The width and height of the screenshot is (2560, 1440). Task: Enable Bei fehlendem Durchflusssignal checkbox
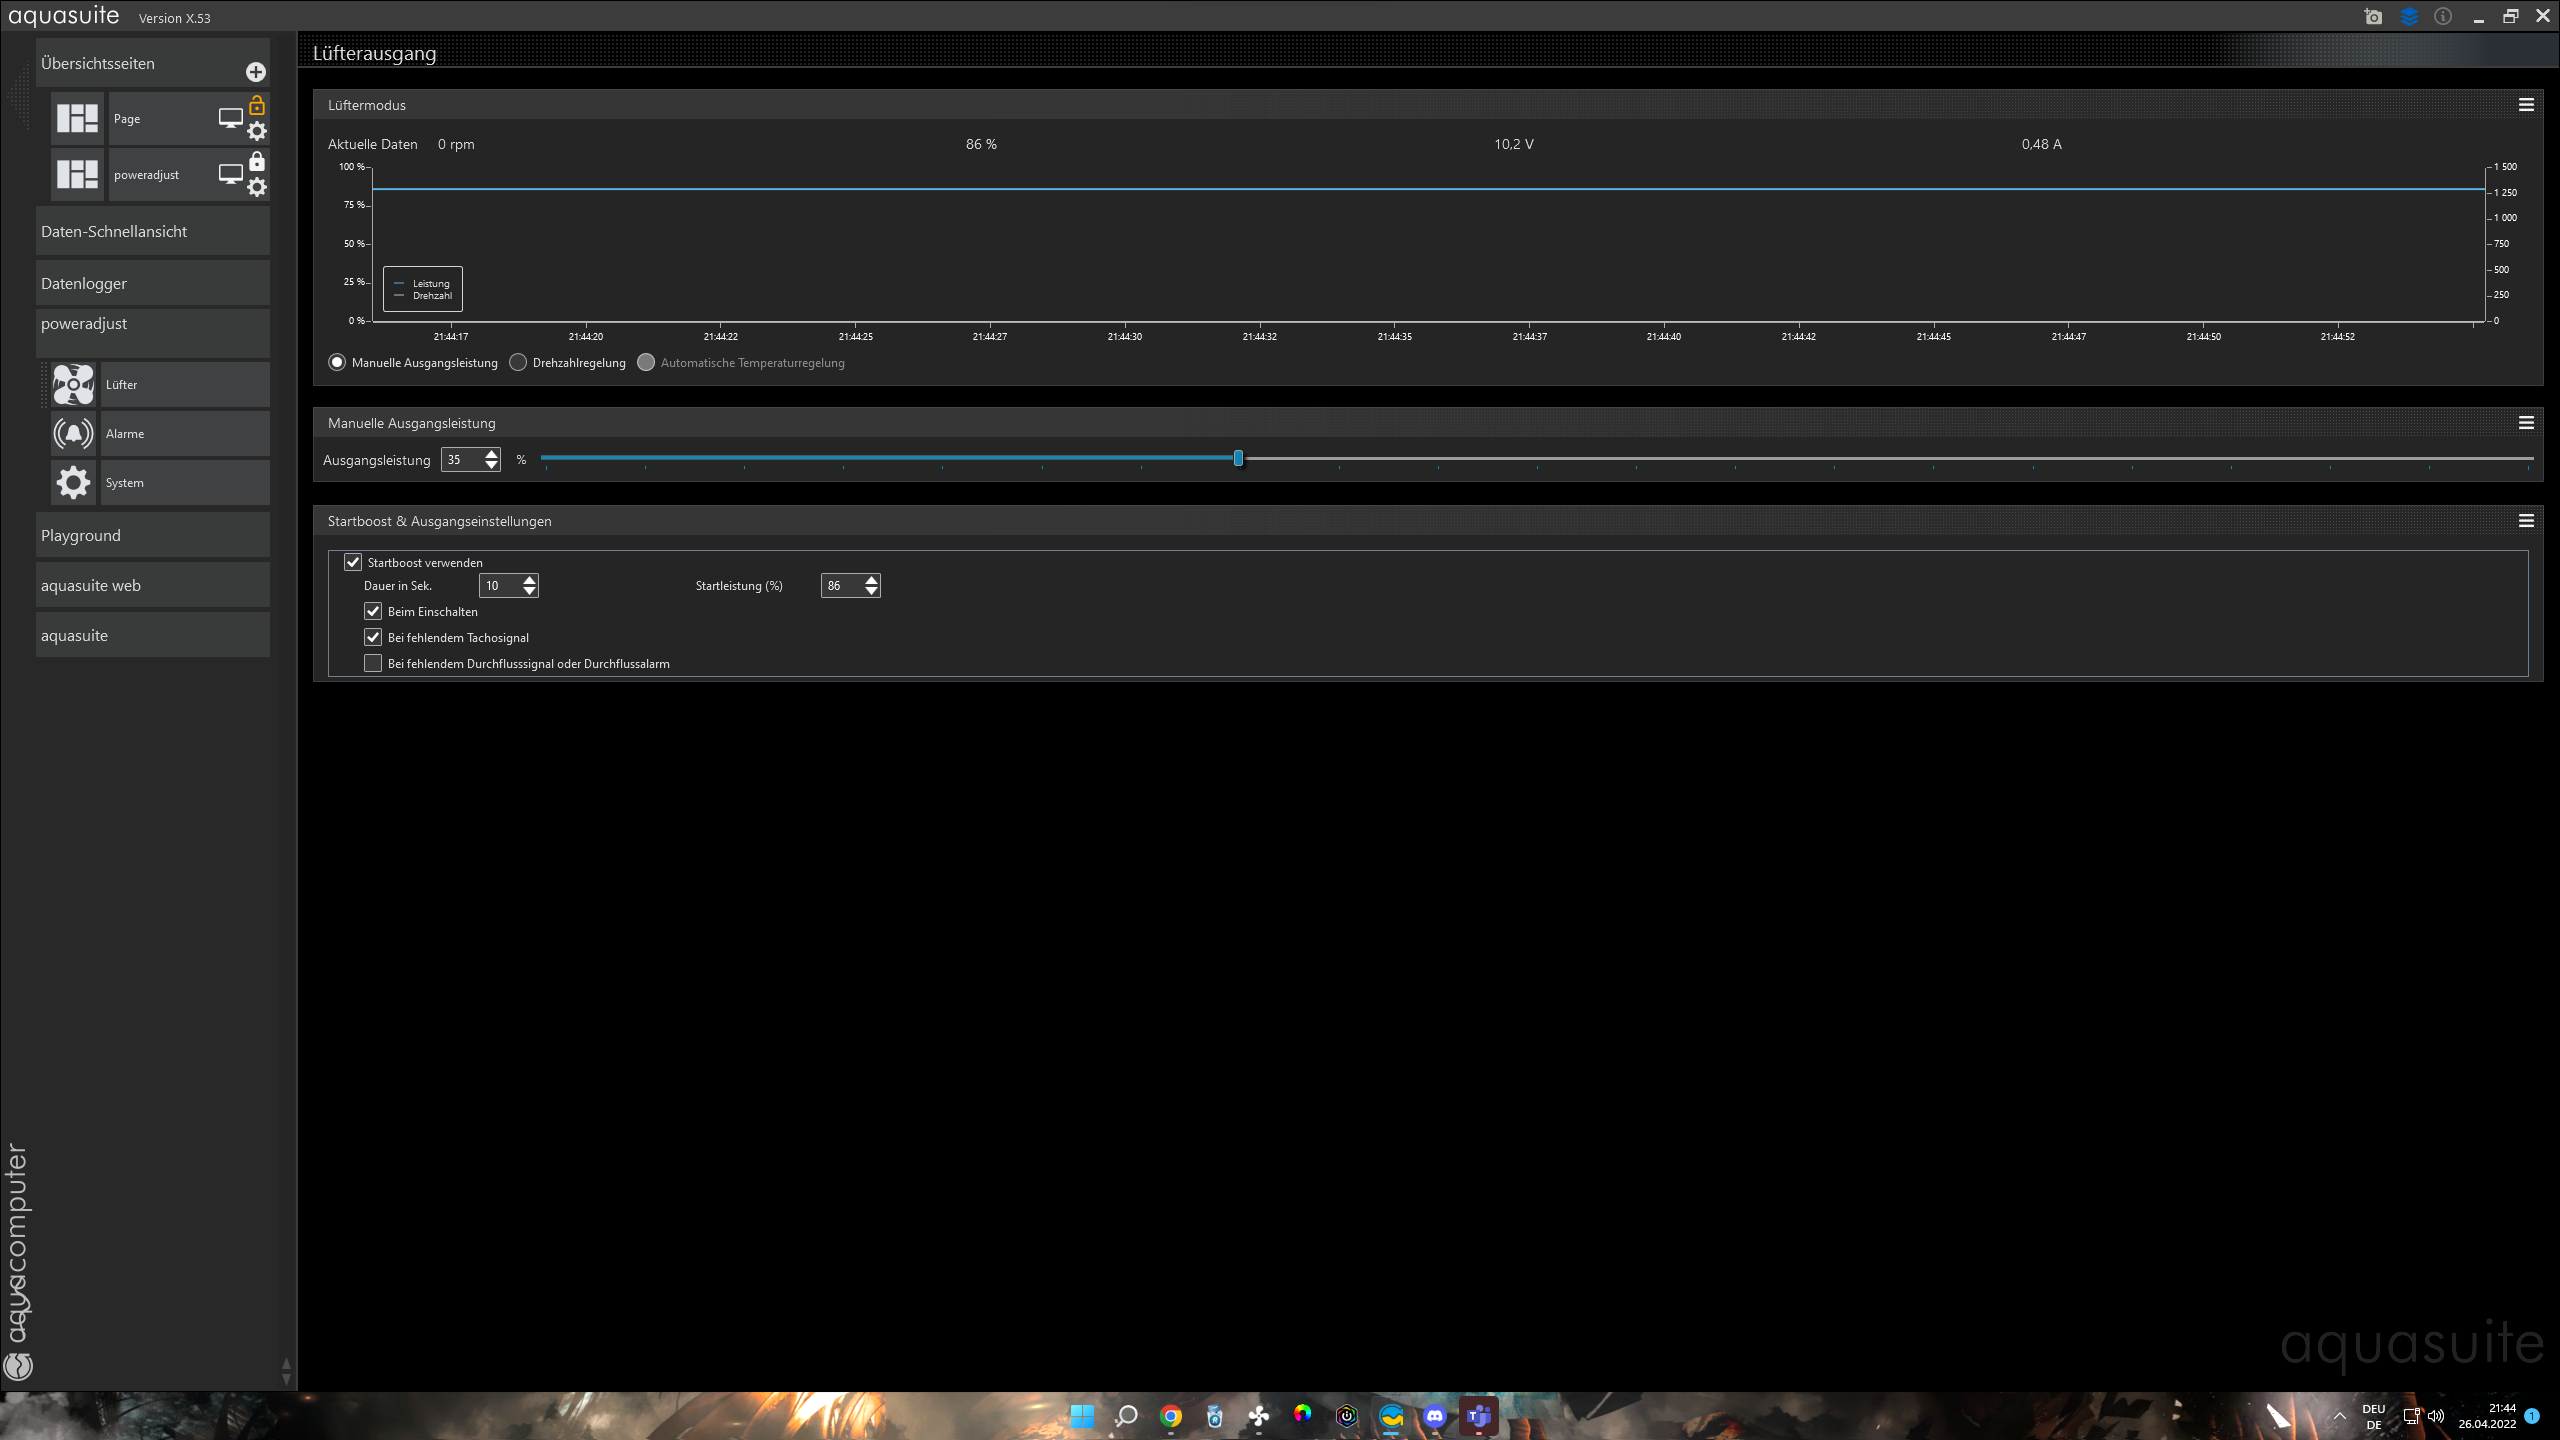373,664
